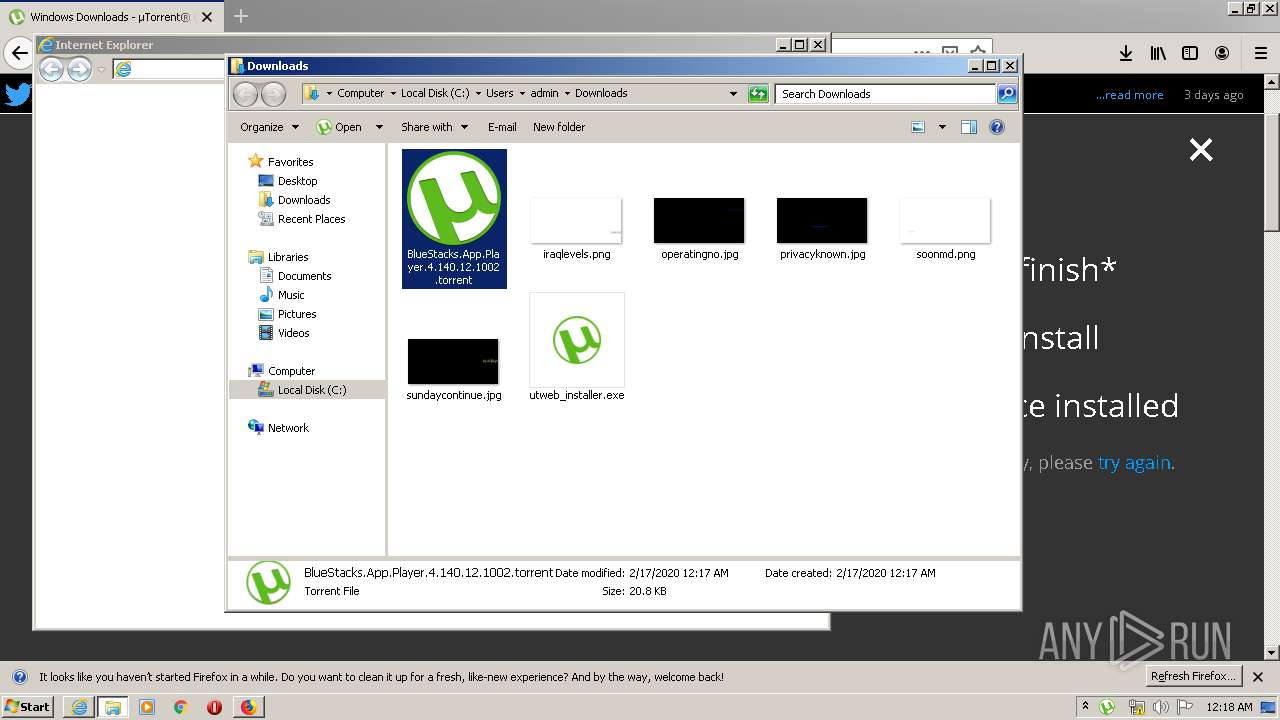Image resolution: width=1280 pixels, height=720 pixels.
Task: Open Explorer help via the question mark icon
Action: [997, 127]
